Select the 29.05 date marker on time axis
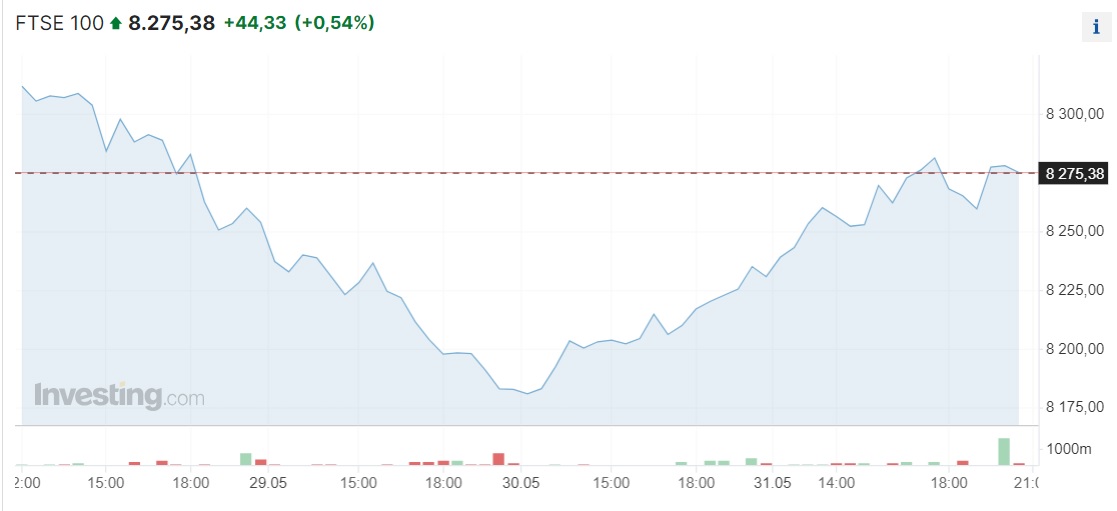1117x511 pixels. coord(269,482)
